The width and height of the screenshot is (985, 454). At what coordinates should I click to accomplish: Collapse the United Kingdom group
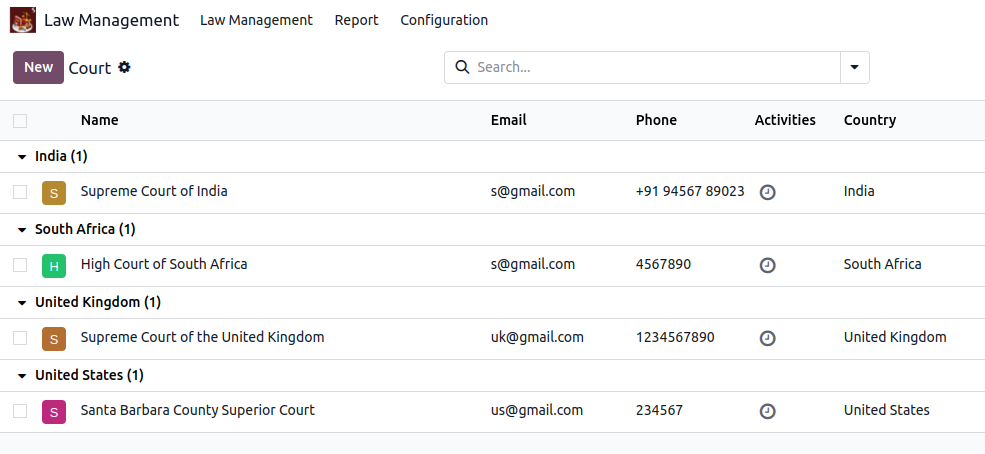(x=22, y=303)
